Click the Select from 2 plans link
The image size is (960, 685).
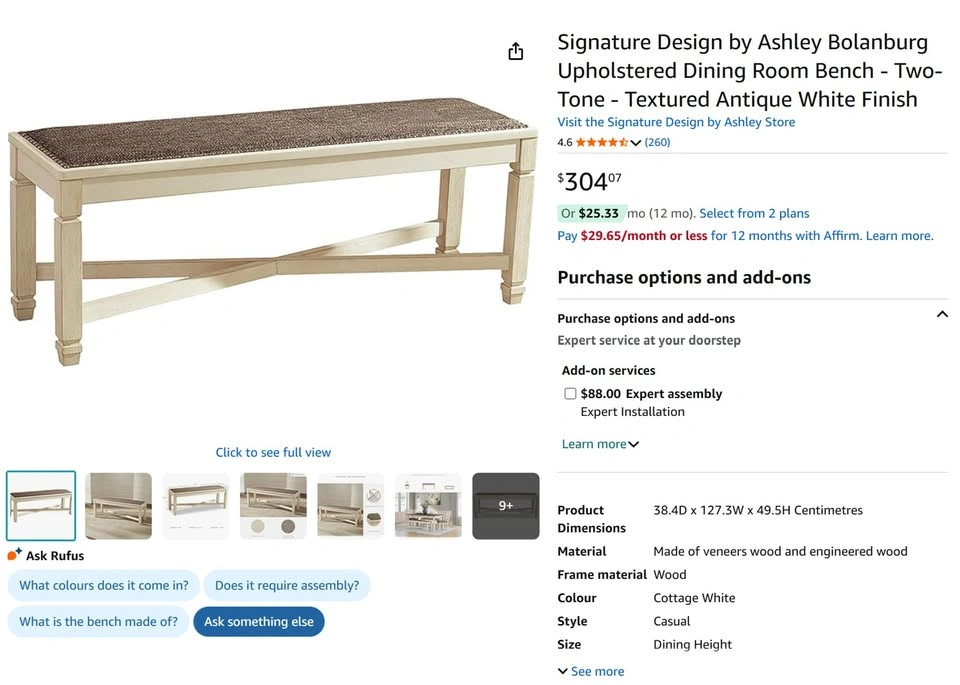click(754, 213)
